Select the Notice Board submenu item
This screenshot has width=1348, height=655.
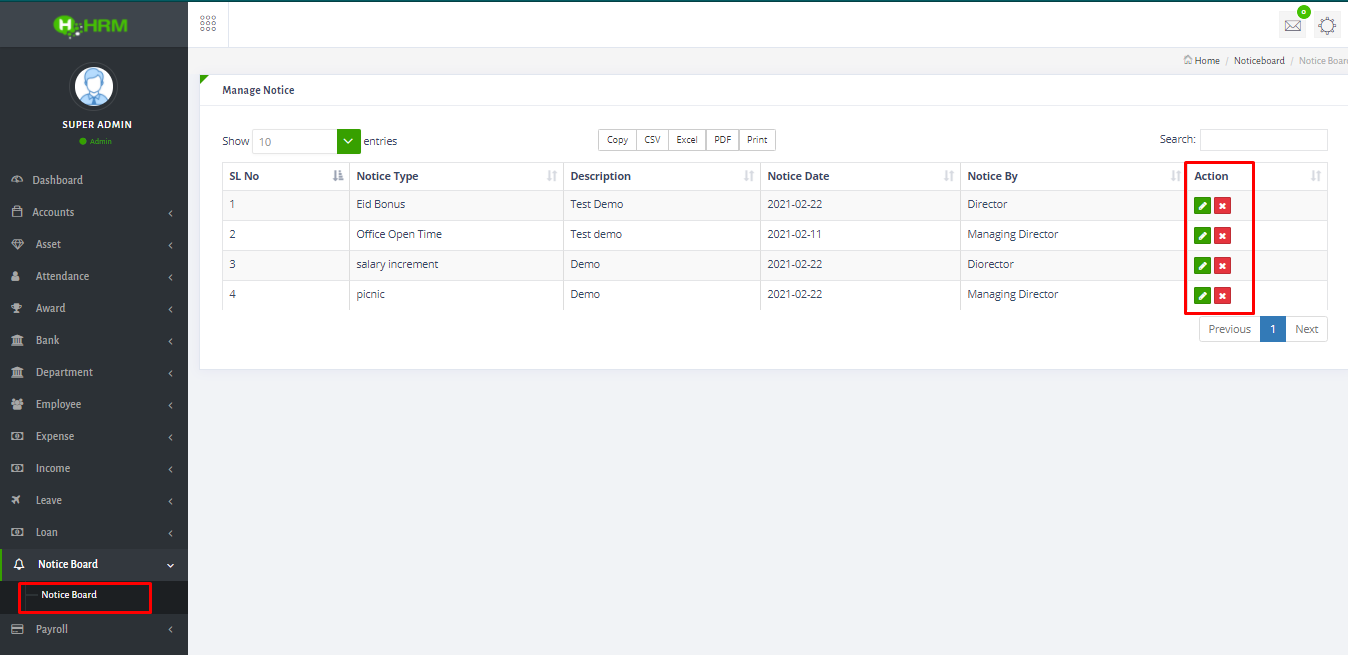point(69,595)
